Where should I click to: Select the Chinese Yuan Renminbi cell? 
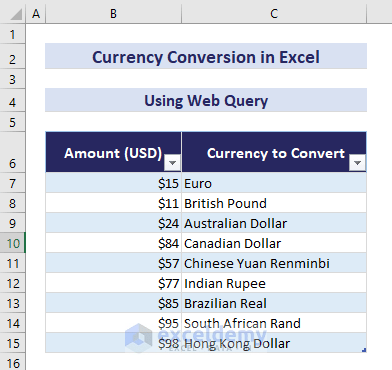click(274, 263)
